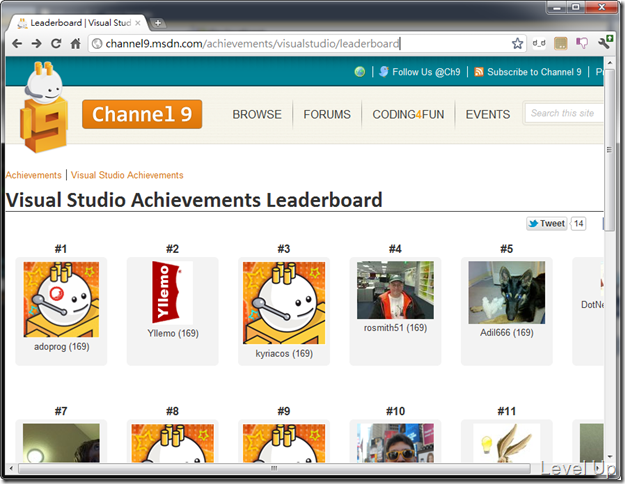Click the horizontal scrollbar left arrow
Image resolution: width=625 pixels, height=484 pixels.
(x=11, y=468)
